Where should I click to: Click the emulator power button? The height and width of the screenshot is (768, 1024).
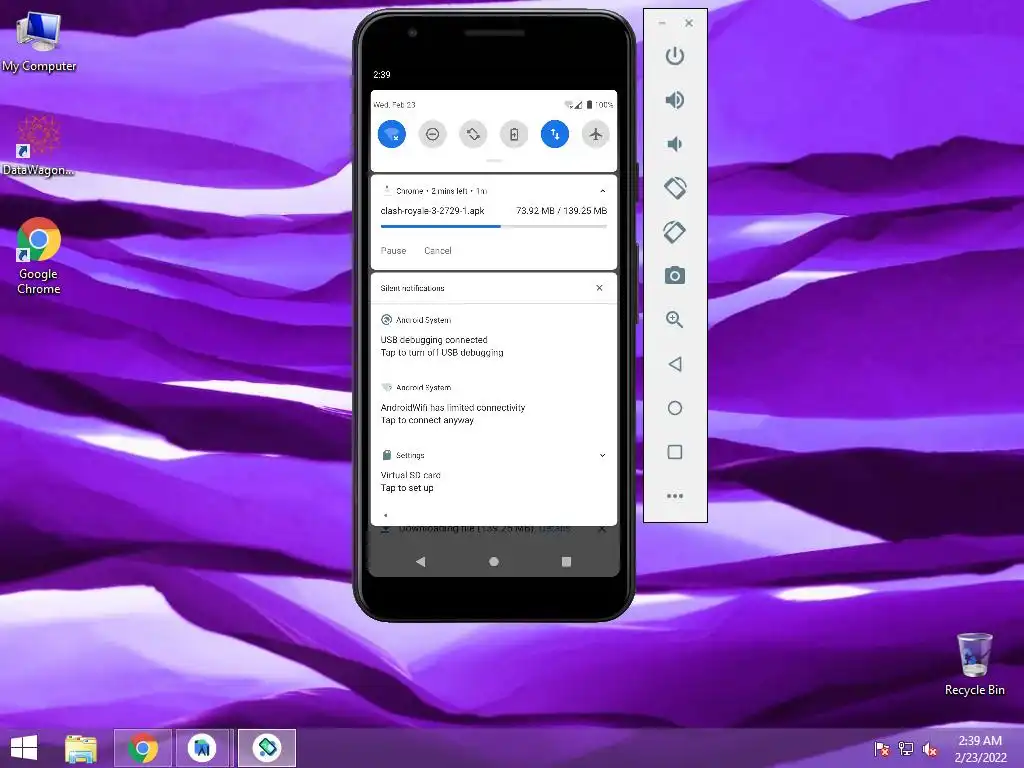tap(675, 56)
